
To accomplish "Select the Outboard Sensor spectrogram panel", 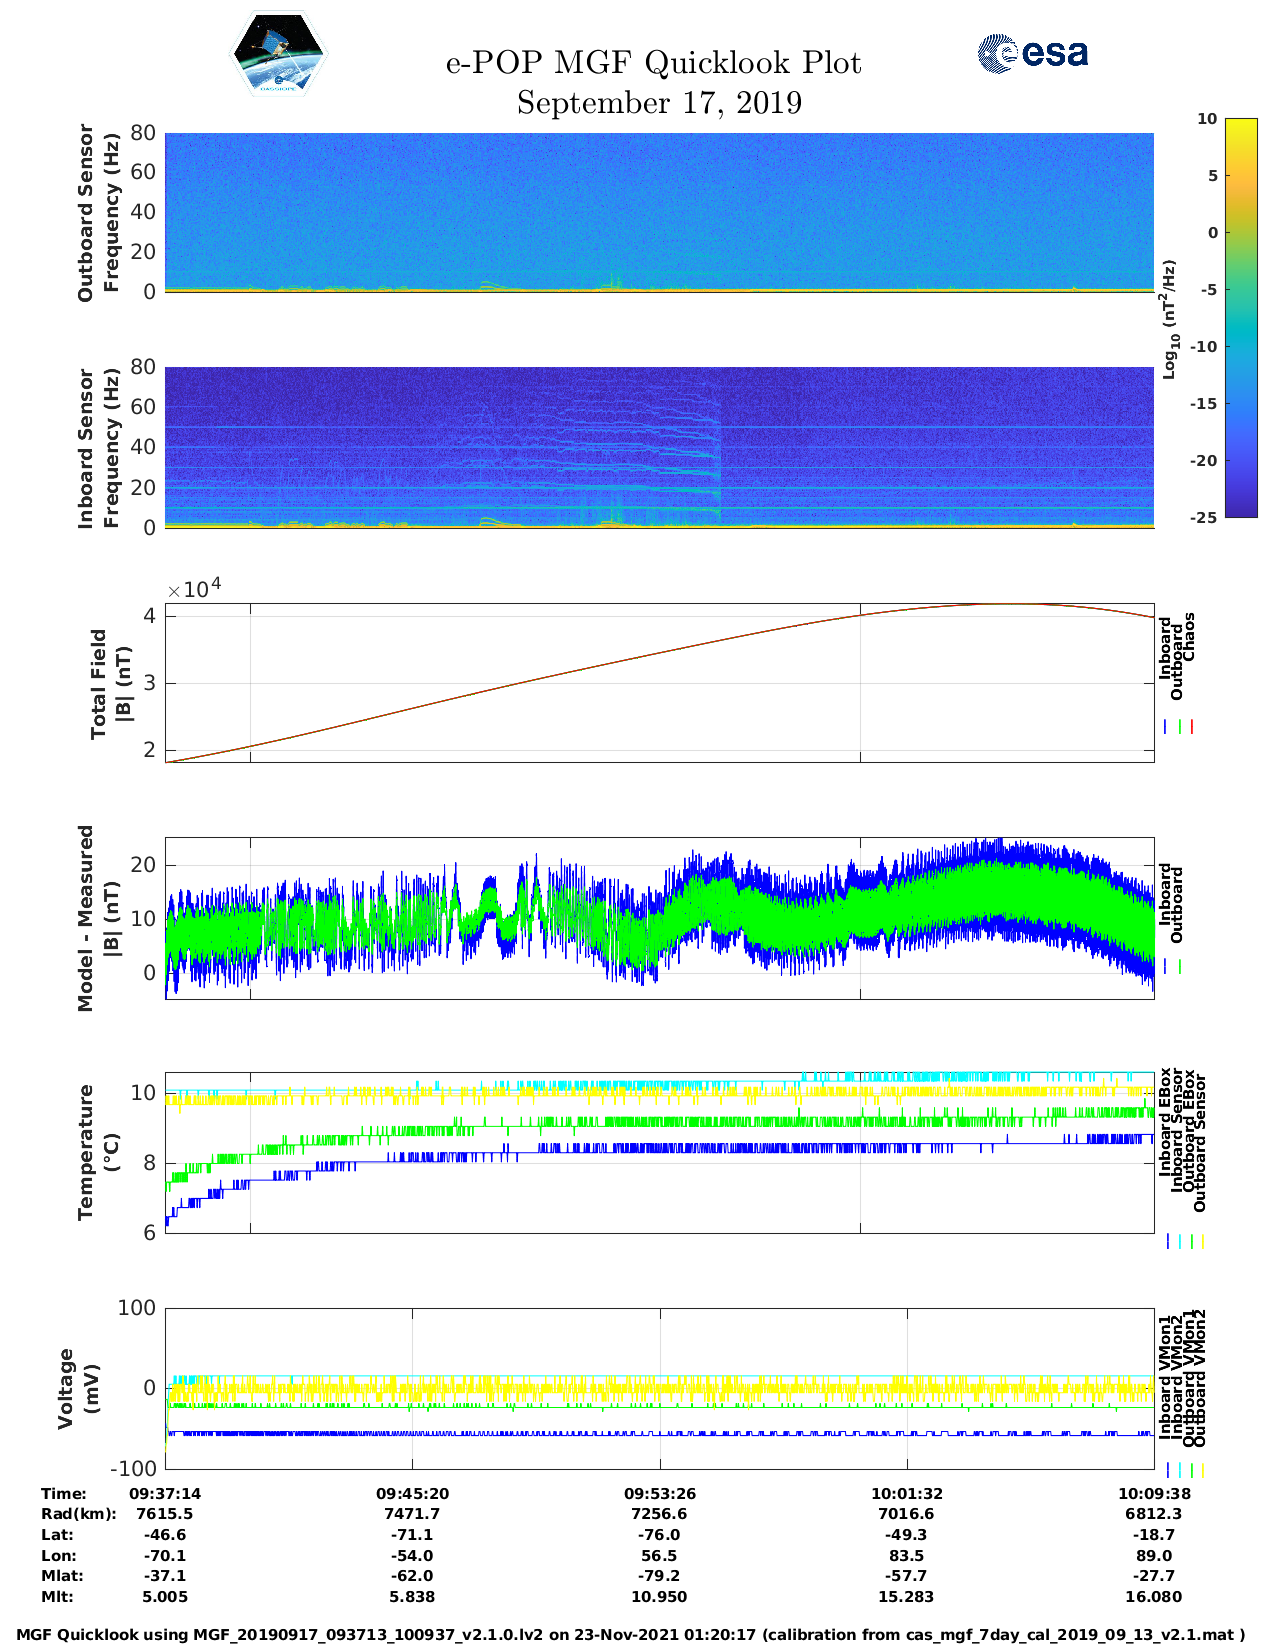I will click(x=659, y=212).
